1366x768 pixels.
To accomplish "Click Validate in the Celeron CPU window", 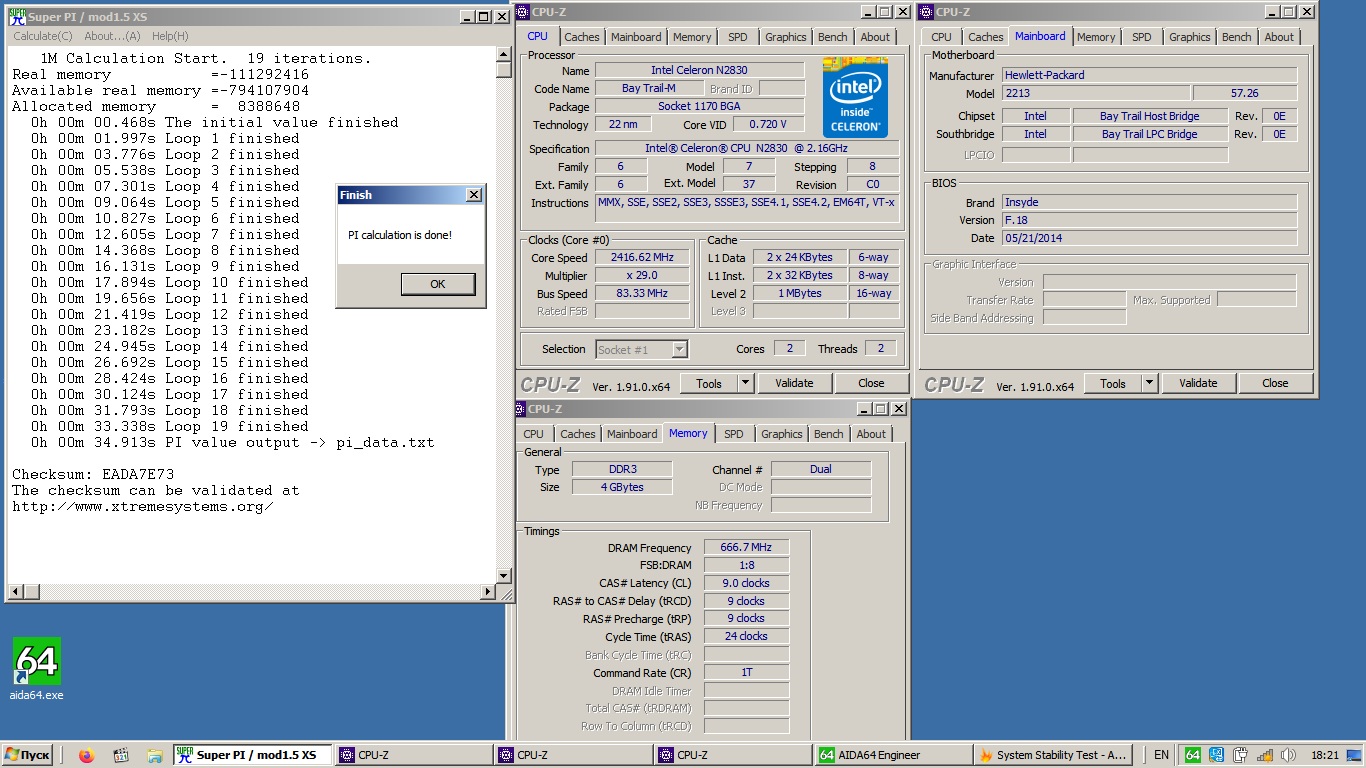I will click(x=794, y=383).
